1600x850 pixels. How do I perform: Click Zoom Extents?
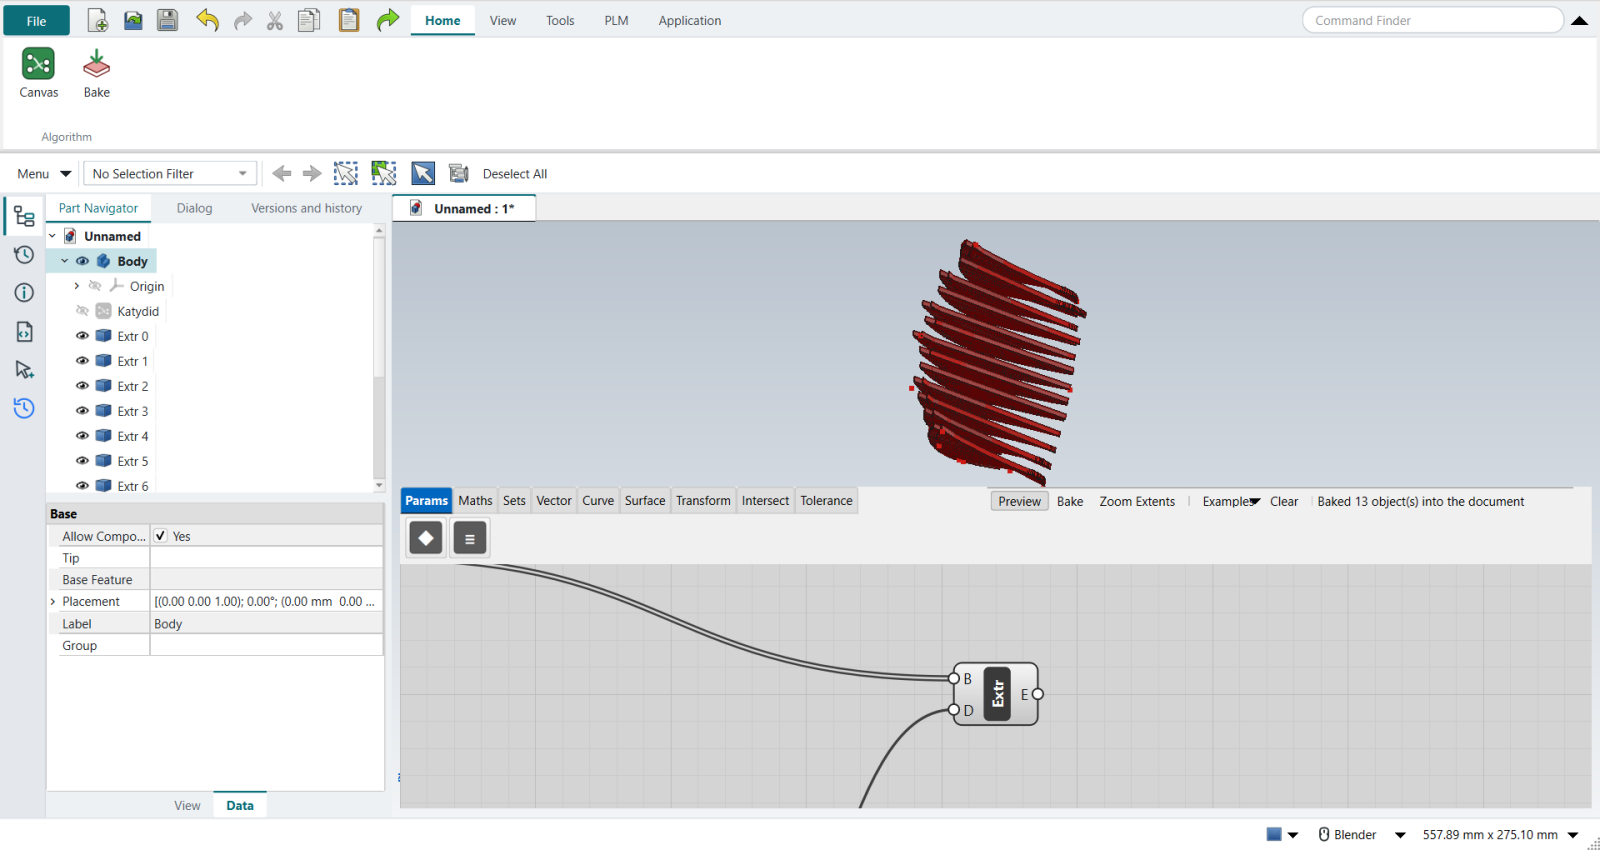pyautogui.click(x=1137, y=502)
